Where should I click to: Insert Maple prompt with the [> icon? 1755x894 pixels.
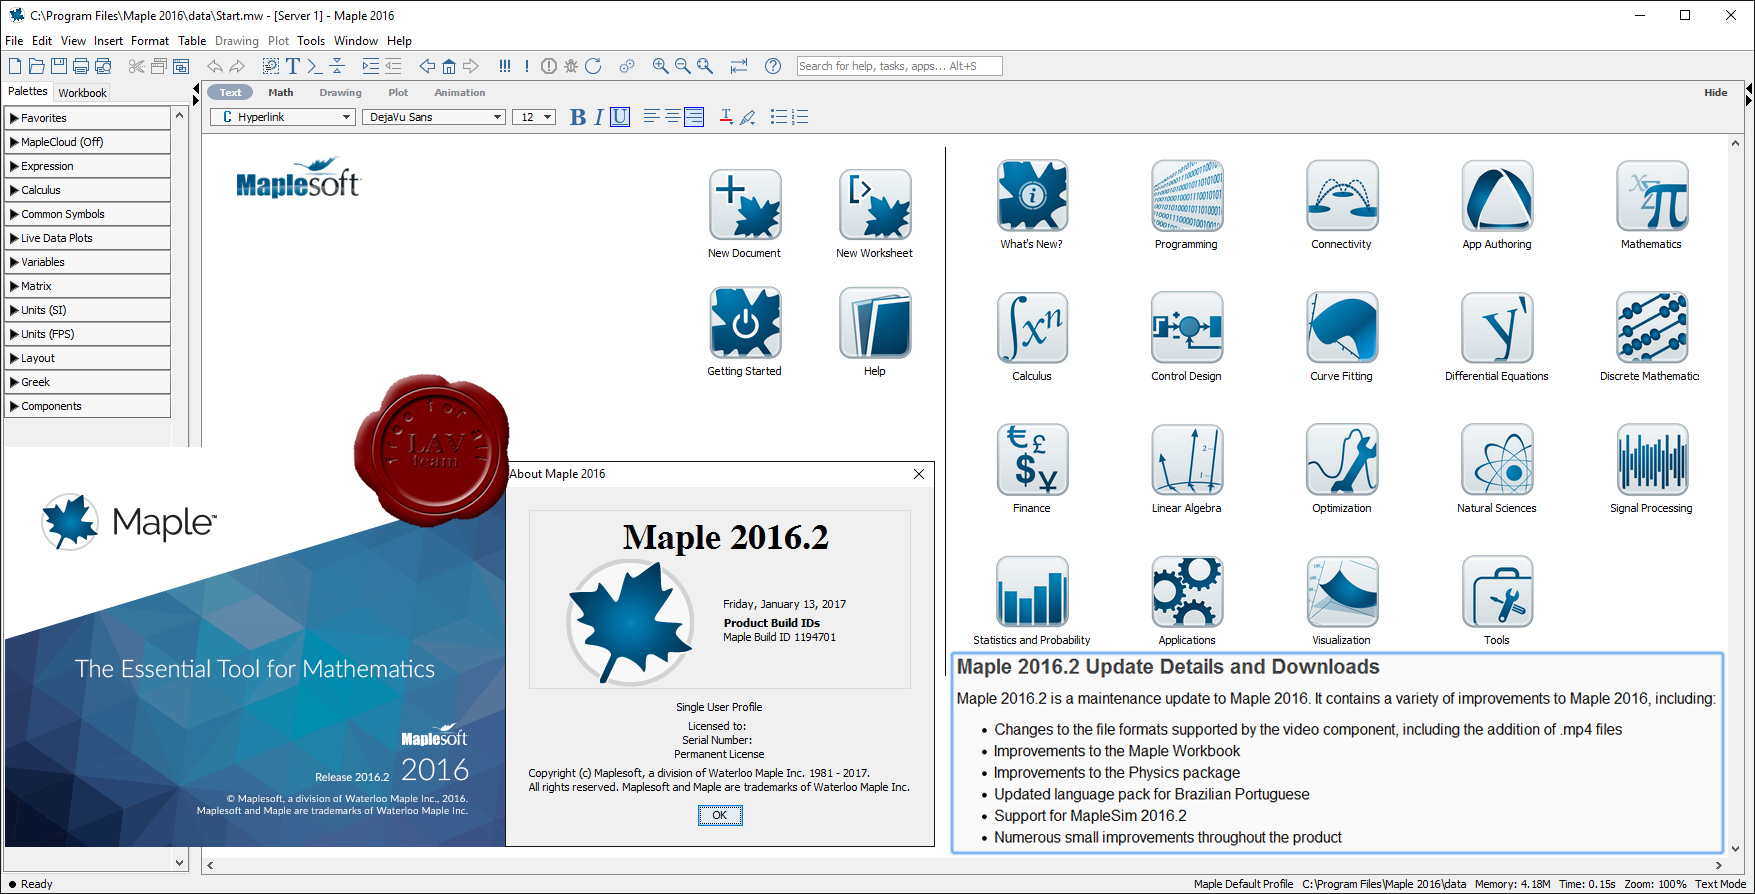[315, 66]
